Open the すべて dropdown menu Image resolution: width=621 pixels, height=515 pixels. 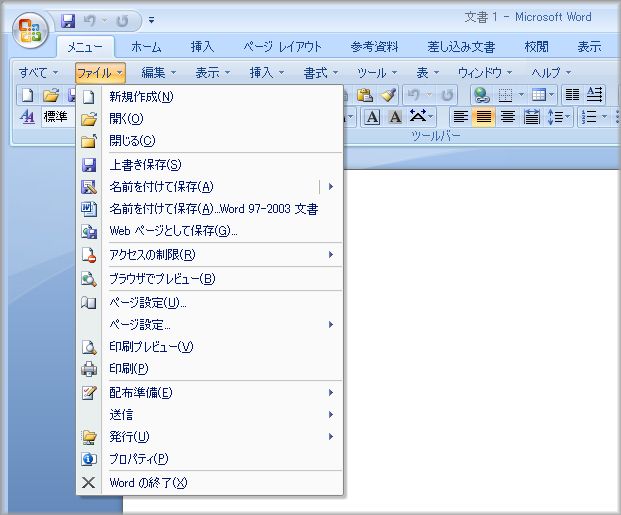coord(38,72)
